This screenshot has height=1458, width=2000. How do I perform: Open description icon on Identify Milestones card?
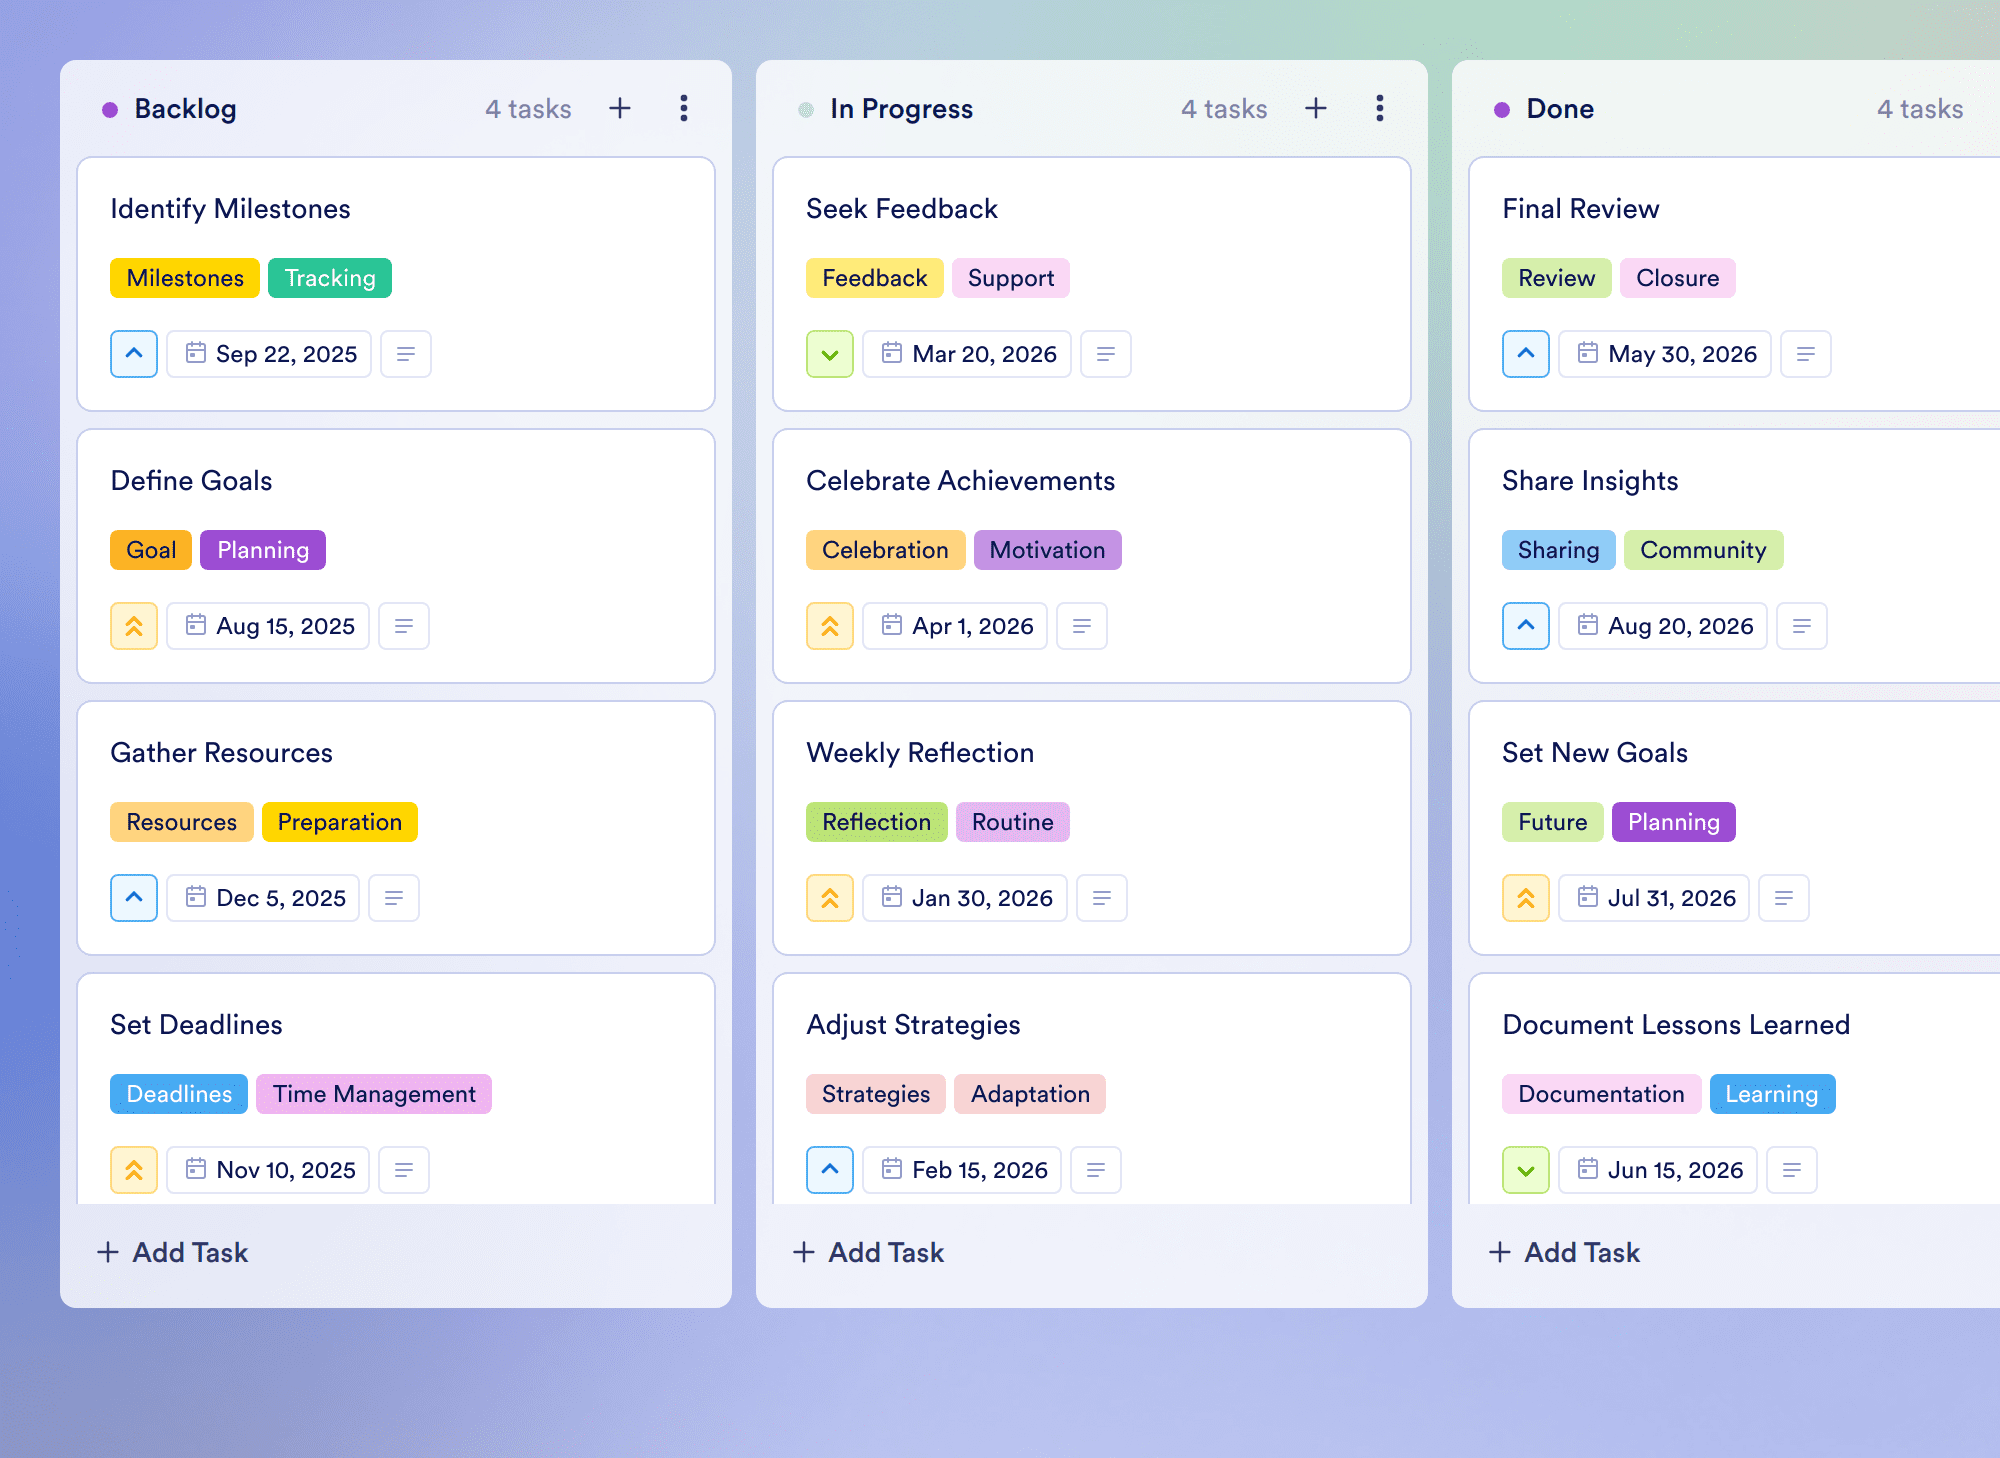click(x=406, y=354)
